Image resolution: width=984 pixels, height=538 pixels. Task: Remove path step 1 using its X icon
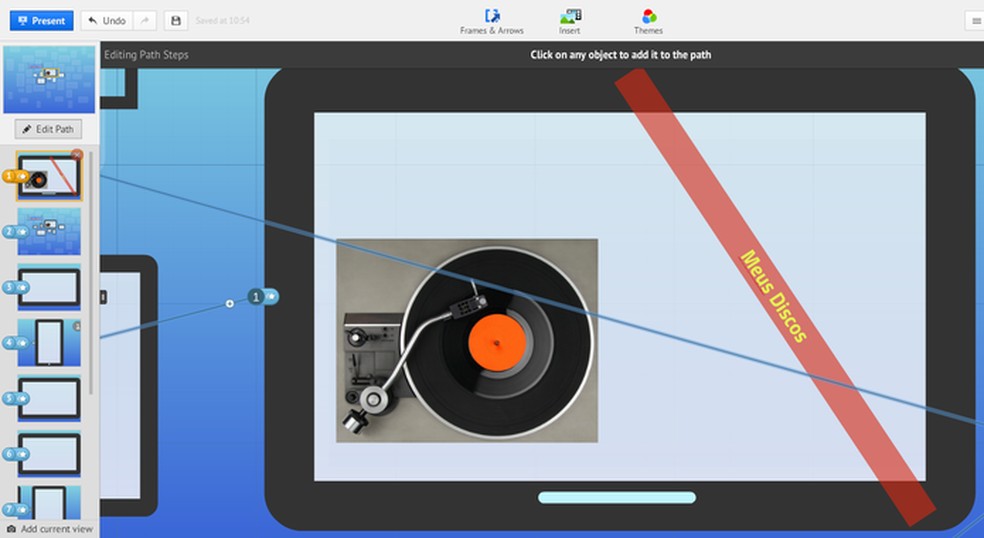click(77, 155)
